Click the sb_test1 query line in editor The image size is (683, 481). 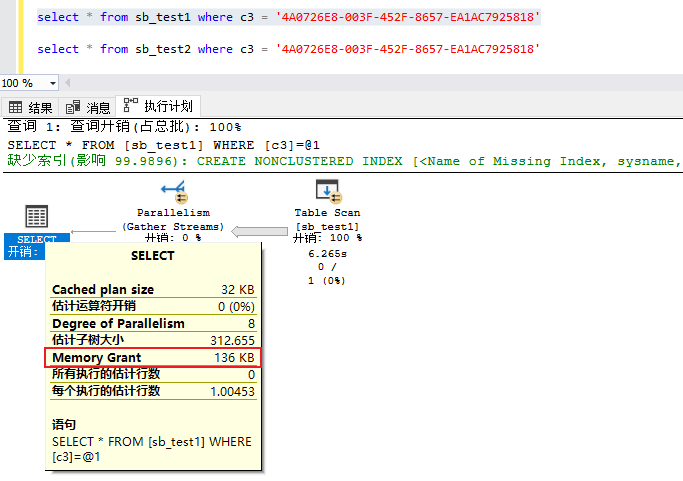tap(288, 18)
